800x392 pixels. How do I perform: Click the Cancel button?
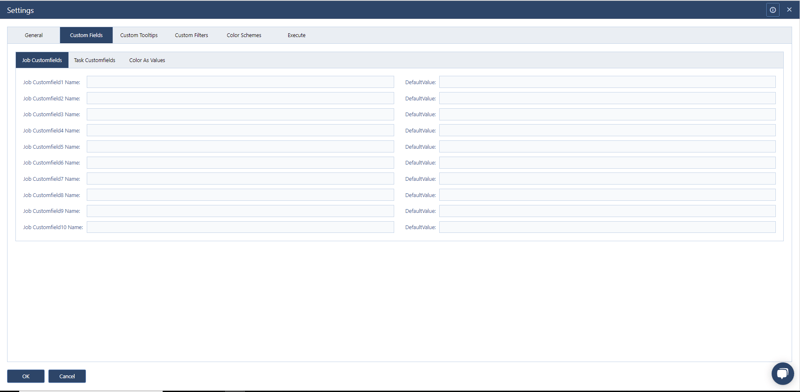coord(67,376)
